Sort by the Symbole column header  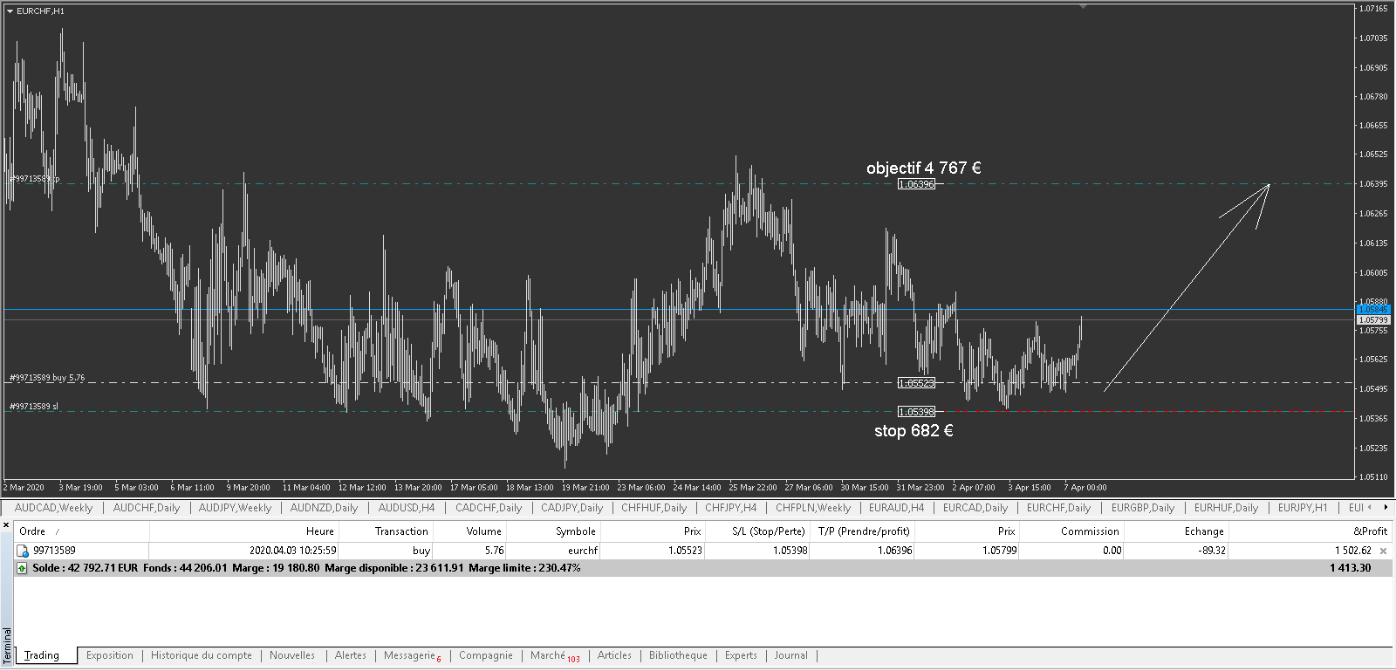pyautogui.click(x=553, y=531)
